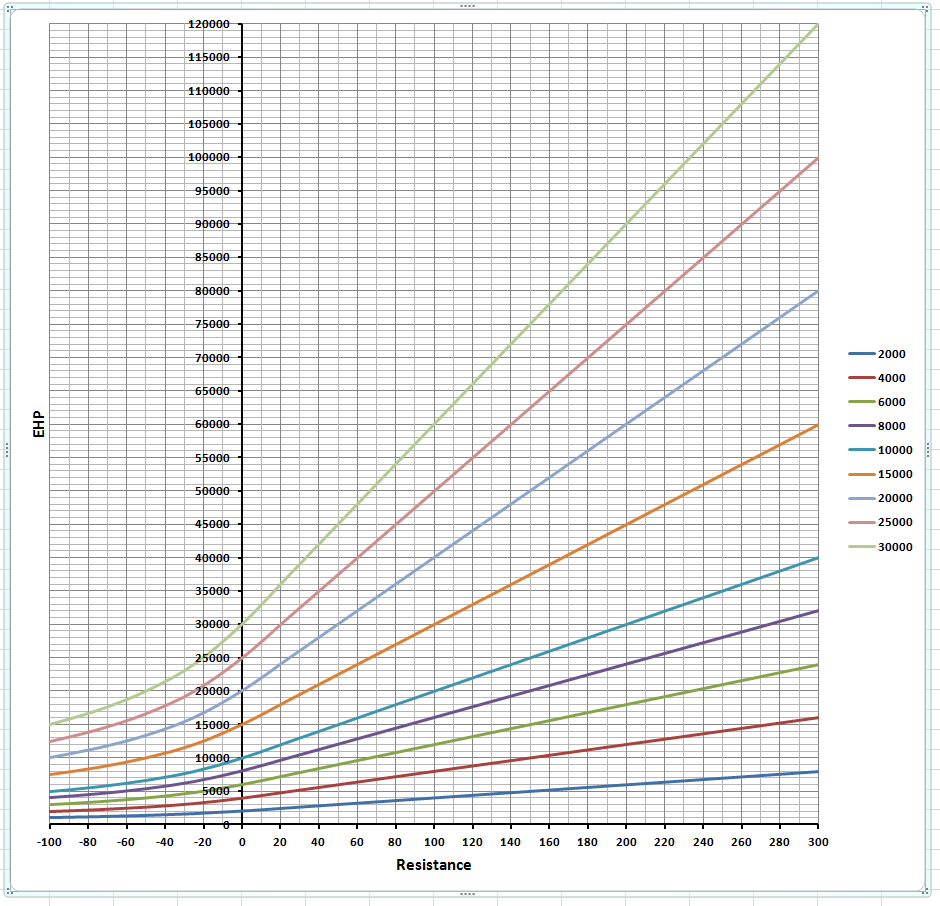Click the pink 25000 legend color line
Screen dimensions: 940x906
(x=860, y=523)
